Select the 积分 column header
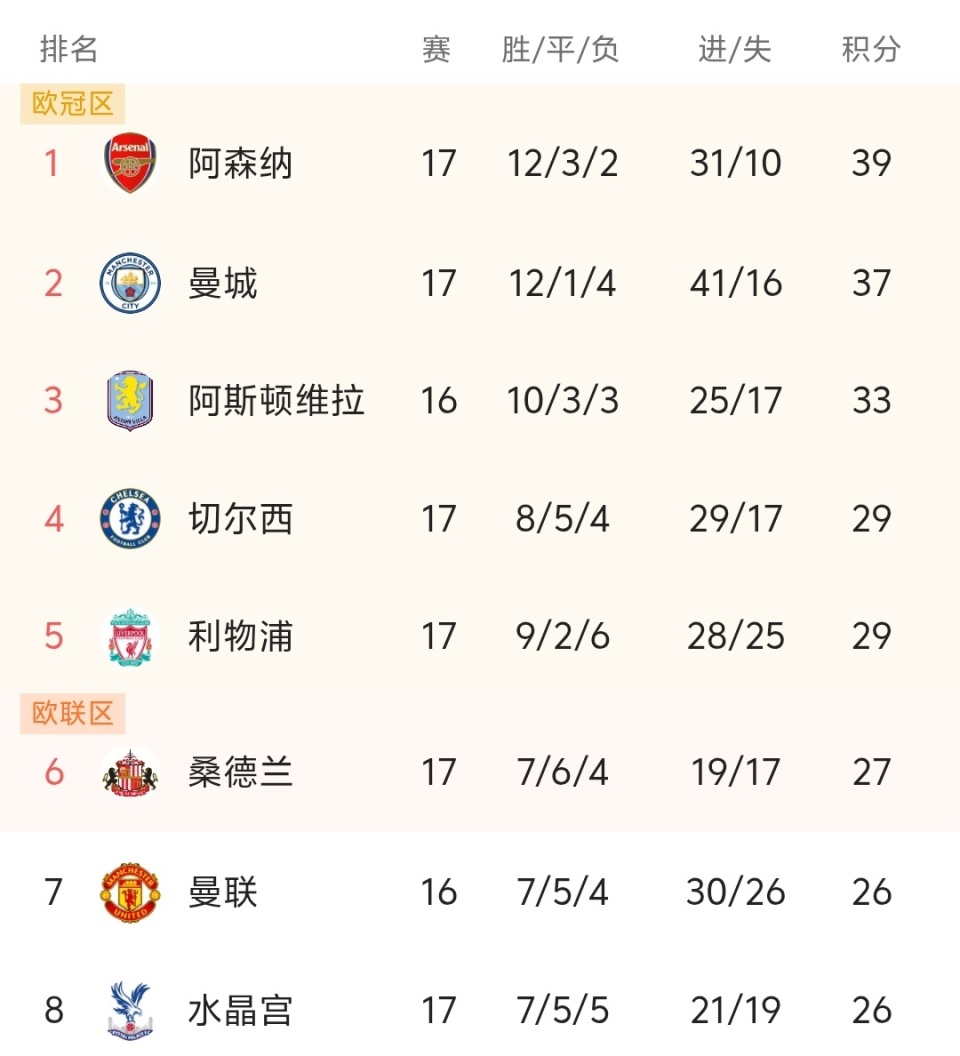The width and height of the screenshot is (960, 1056). (871, 49)
